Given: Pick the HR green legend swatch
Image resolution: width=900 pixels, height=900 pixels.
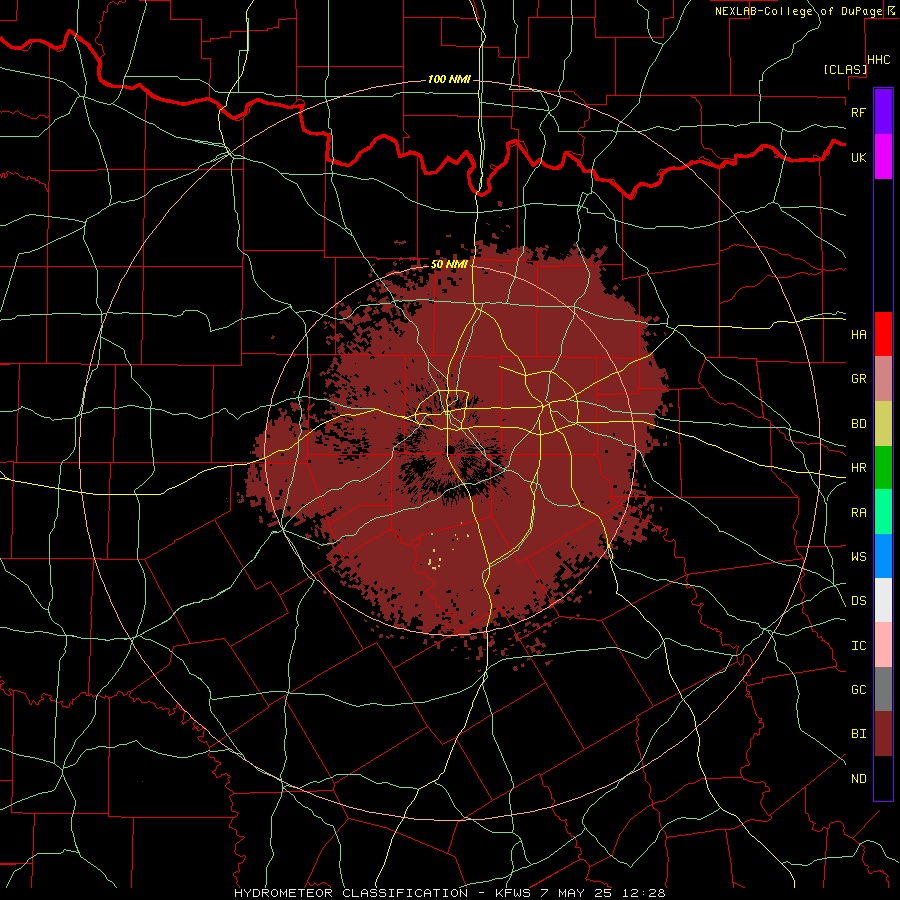Looking at the screenshot, I should (x=883, y=468).
